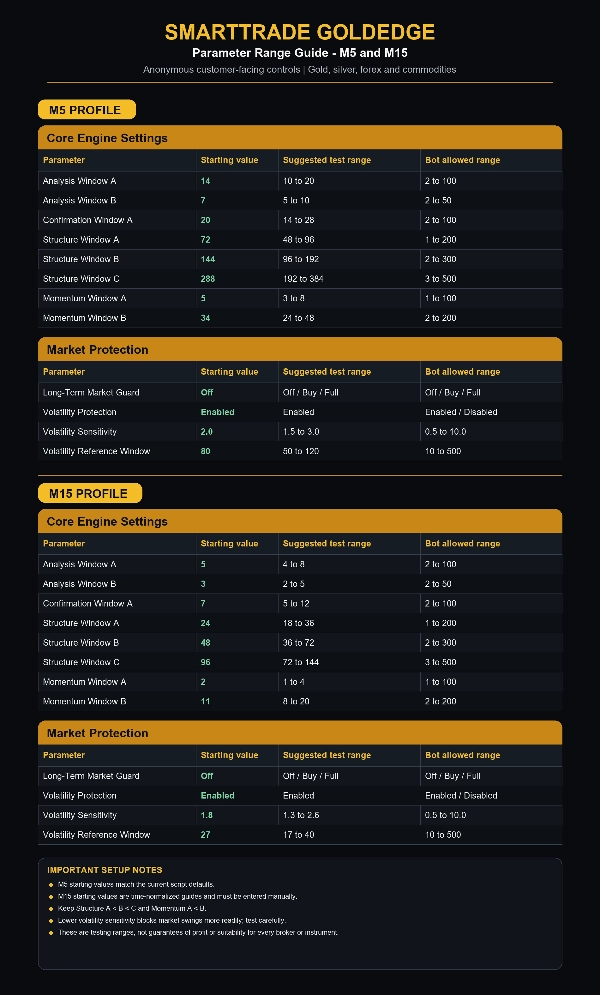Image resolution: width=600 pixels, height=995 pixels.
Task: Click Market Protection header under M15 profile
Action: 300,732
